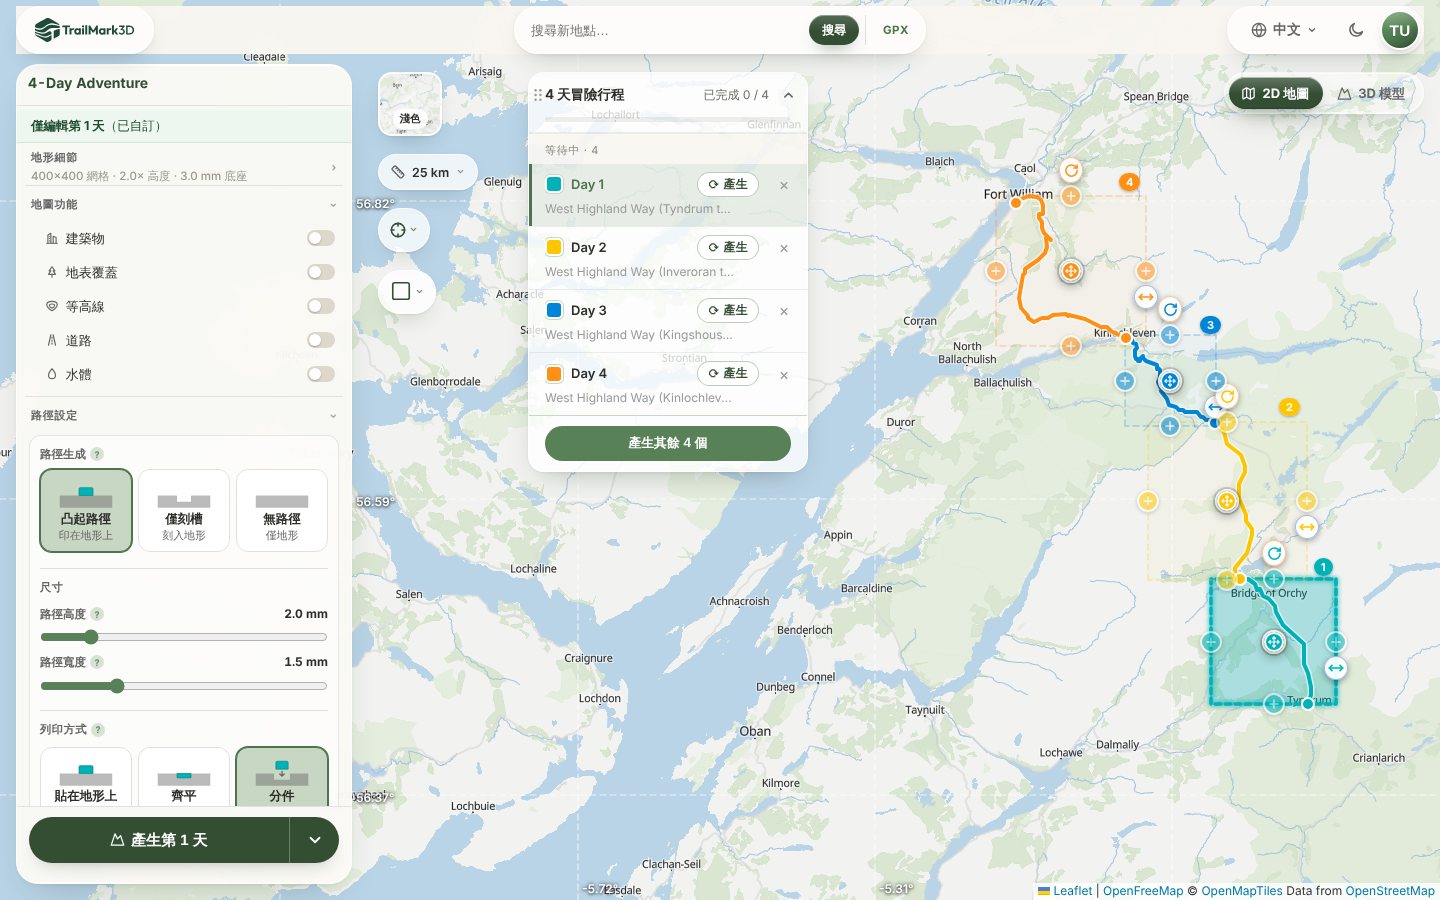Switch to the 2D 地圖 tab
1440x900 pixels.
pyautogui.click(x=1276, y=93)
